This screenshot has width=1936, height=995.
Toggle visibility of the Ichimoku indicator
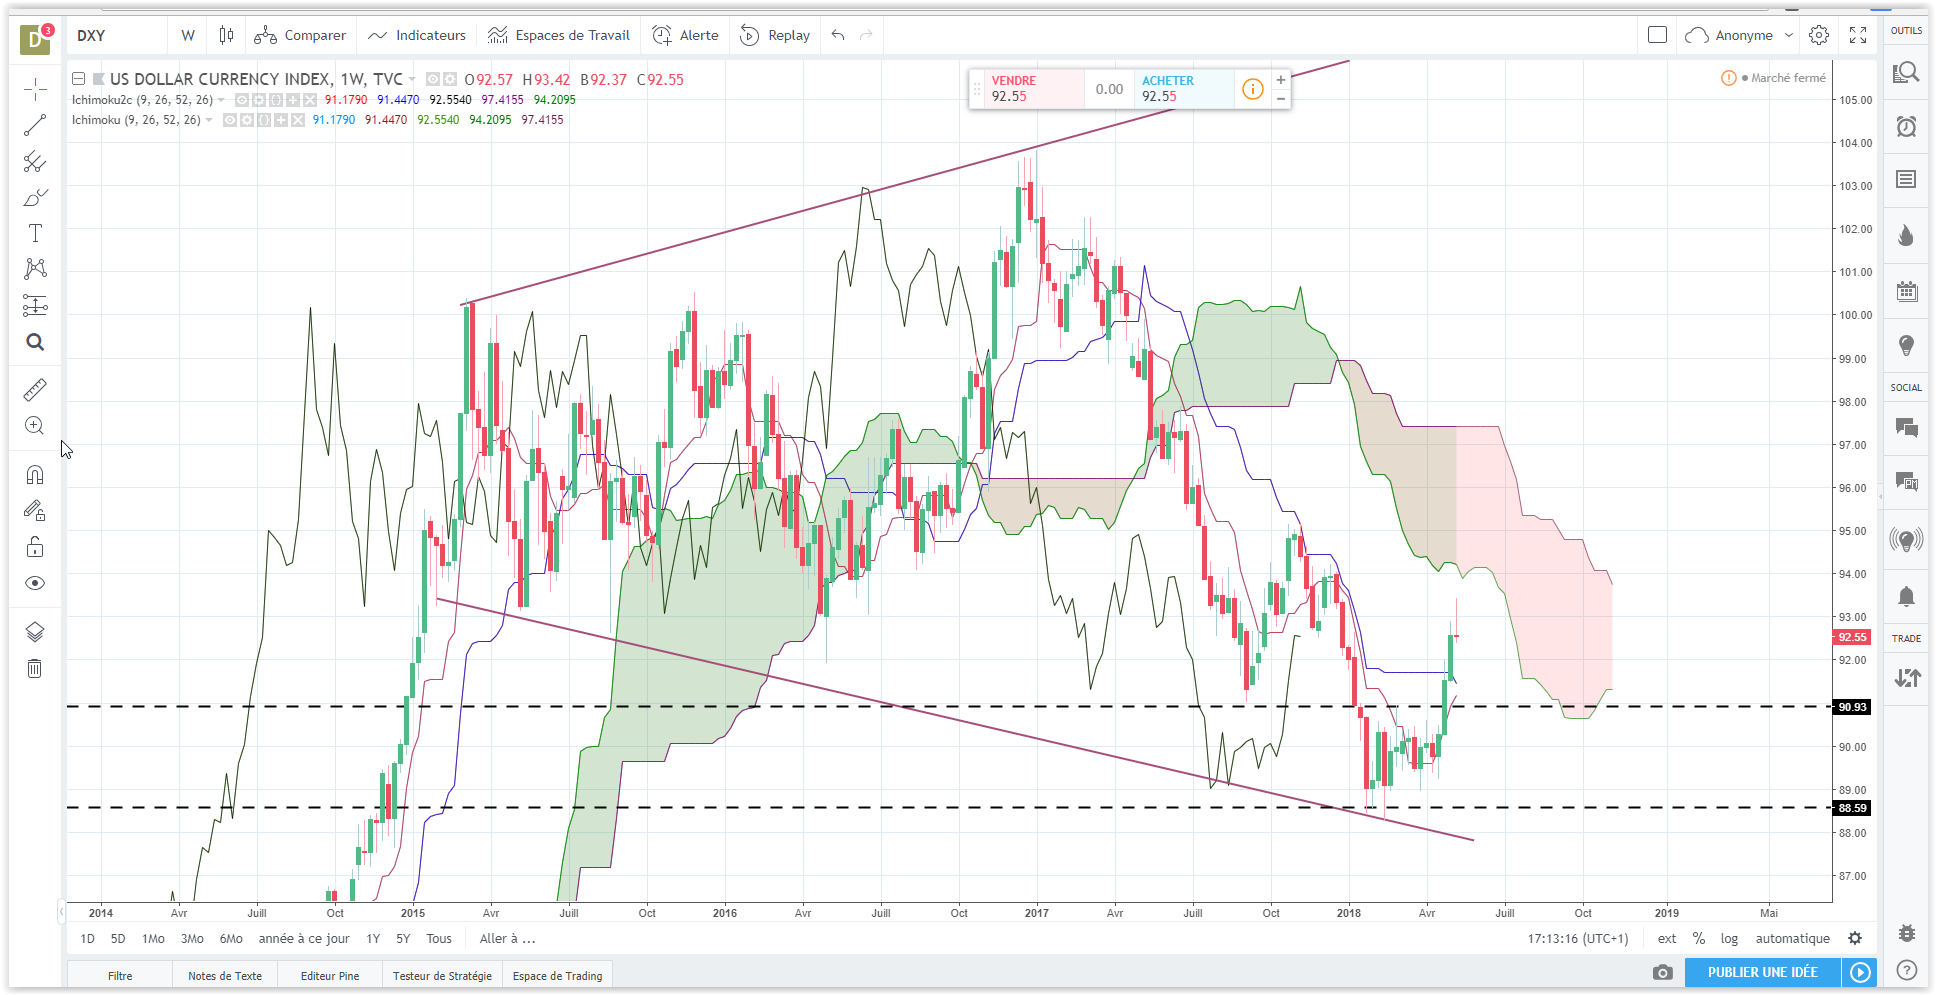[x=230, y=120]
